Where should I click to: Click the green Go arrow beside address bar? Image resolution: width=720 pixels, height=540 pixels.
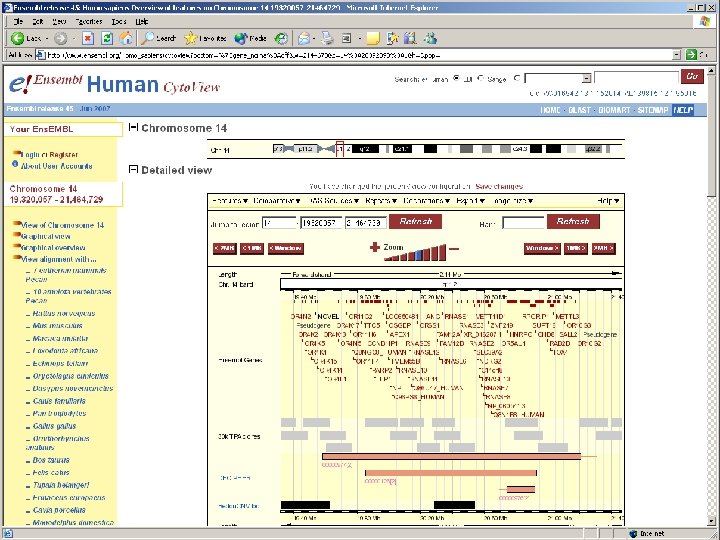tap(691, 55)
